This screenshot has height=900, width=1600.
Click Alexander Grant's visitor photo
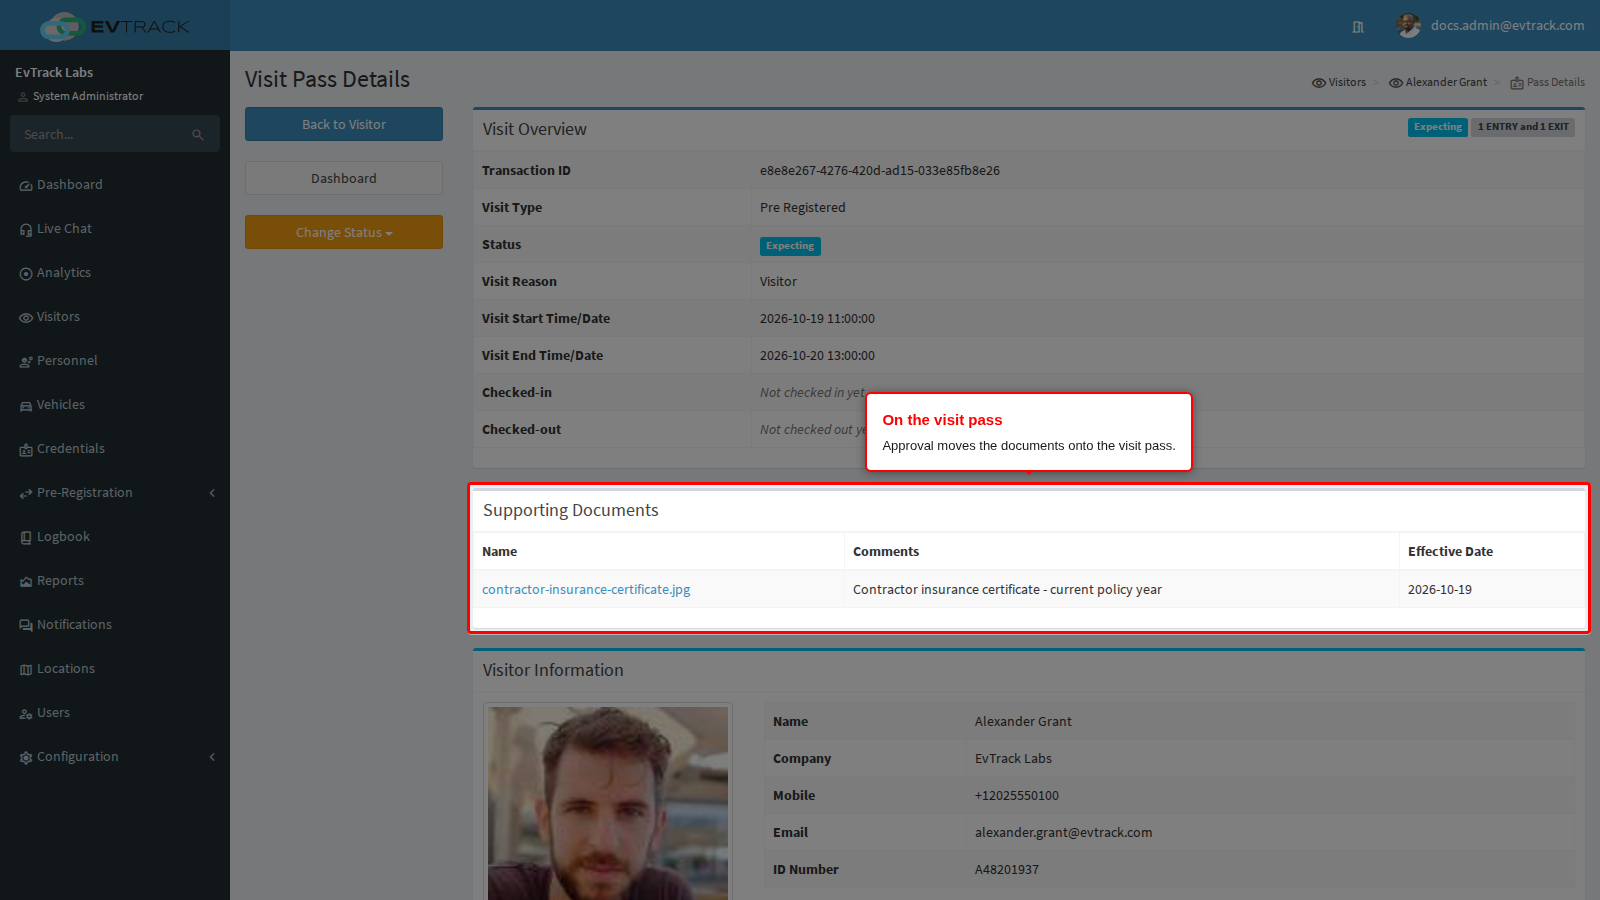click(608, 803)
